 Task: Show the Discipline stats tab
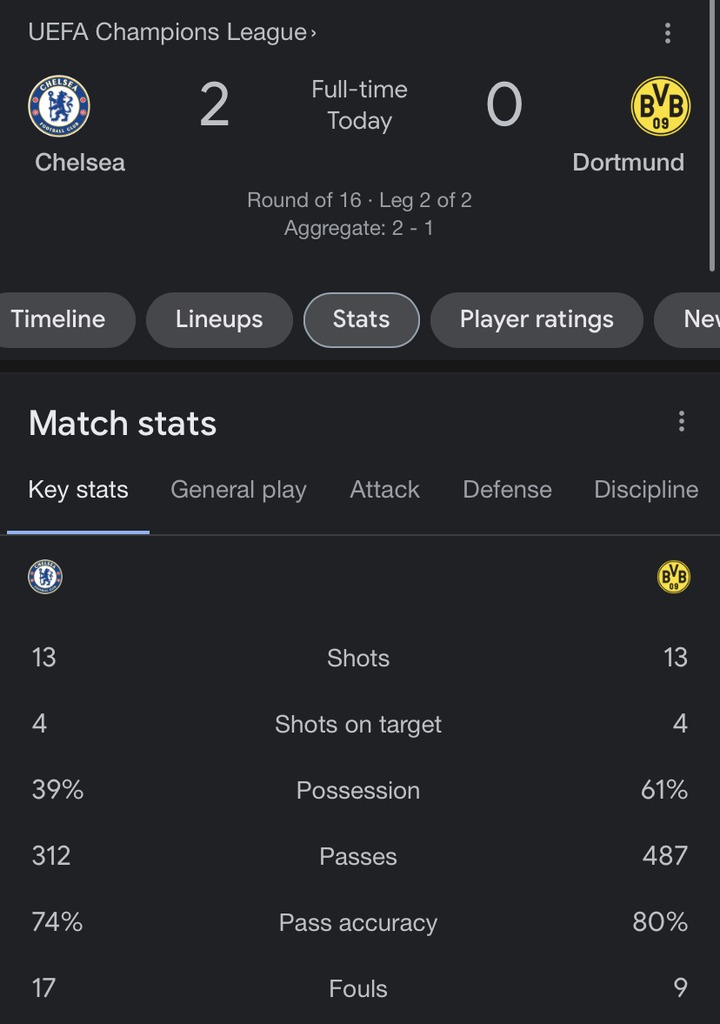(x=645, y=490)
